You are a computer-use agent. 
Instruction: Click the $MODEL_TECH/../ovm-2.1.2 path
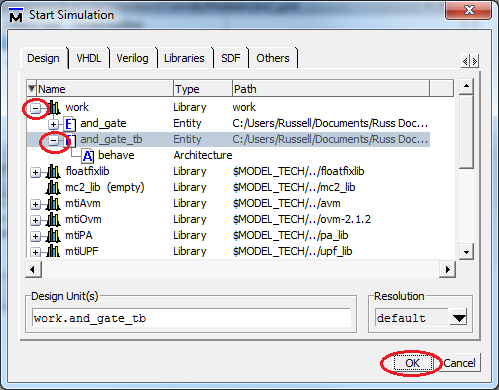[302, 220]
